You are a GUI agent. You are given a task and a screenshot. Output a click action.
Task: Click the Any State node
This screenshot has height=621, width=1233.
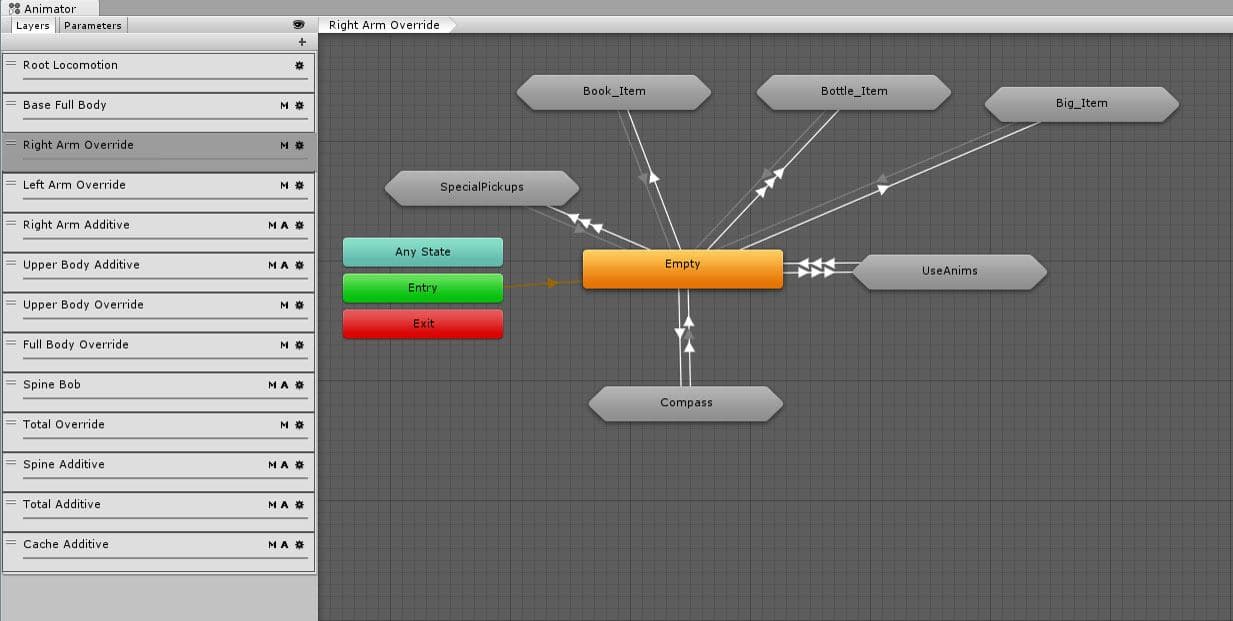[422, 252]
